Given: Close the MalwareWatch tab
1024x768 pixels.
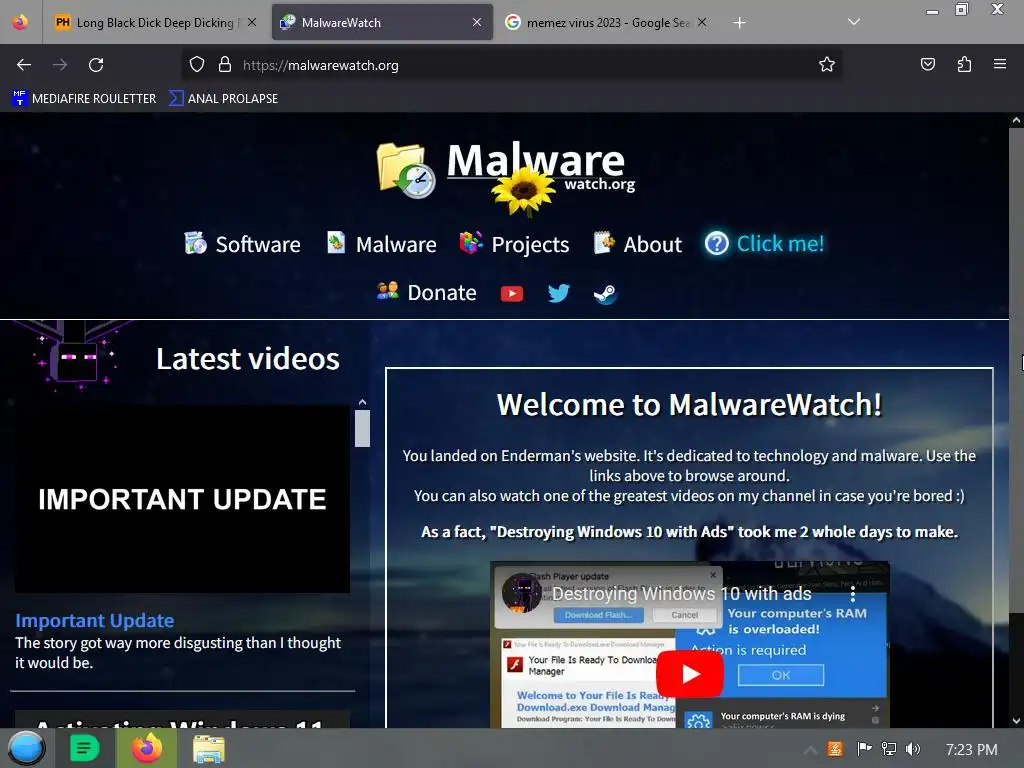Looking at the screenshot, I should pos(477,22).
